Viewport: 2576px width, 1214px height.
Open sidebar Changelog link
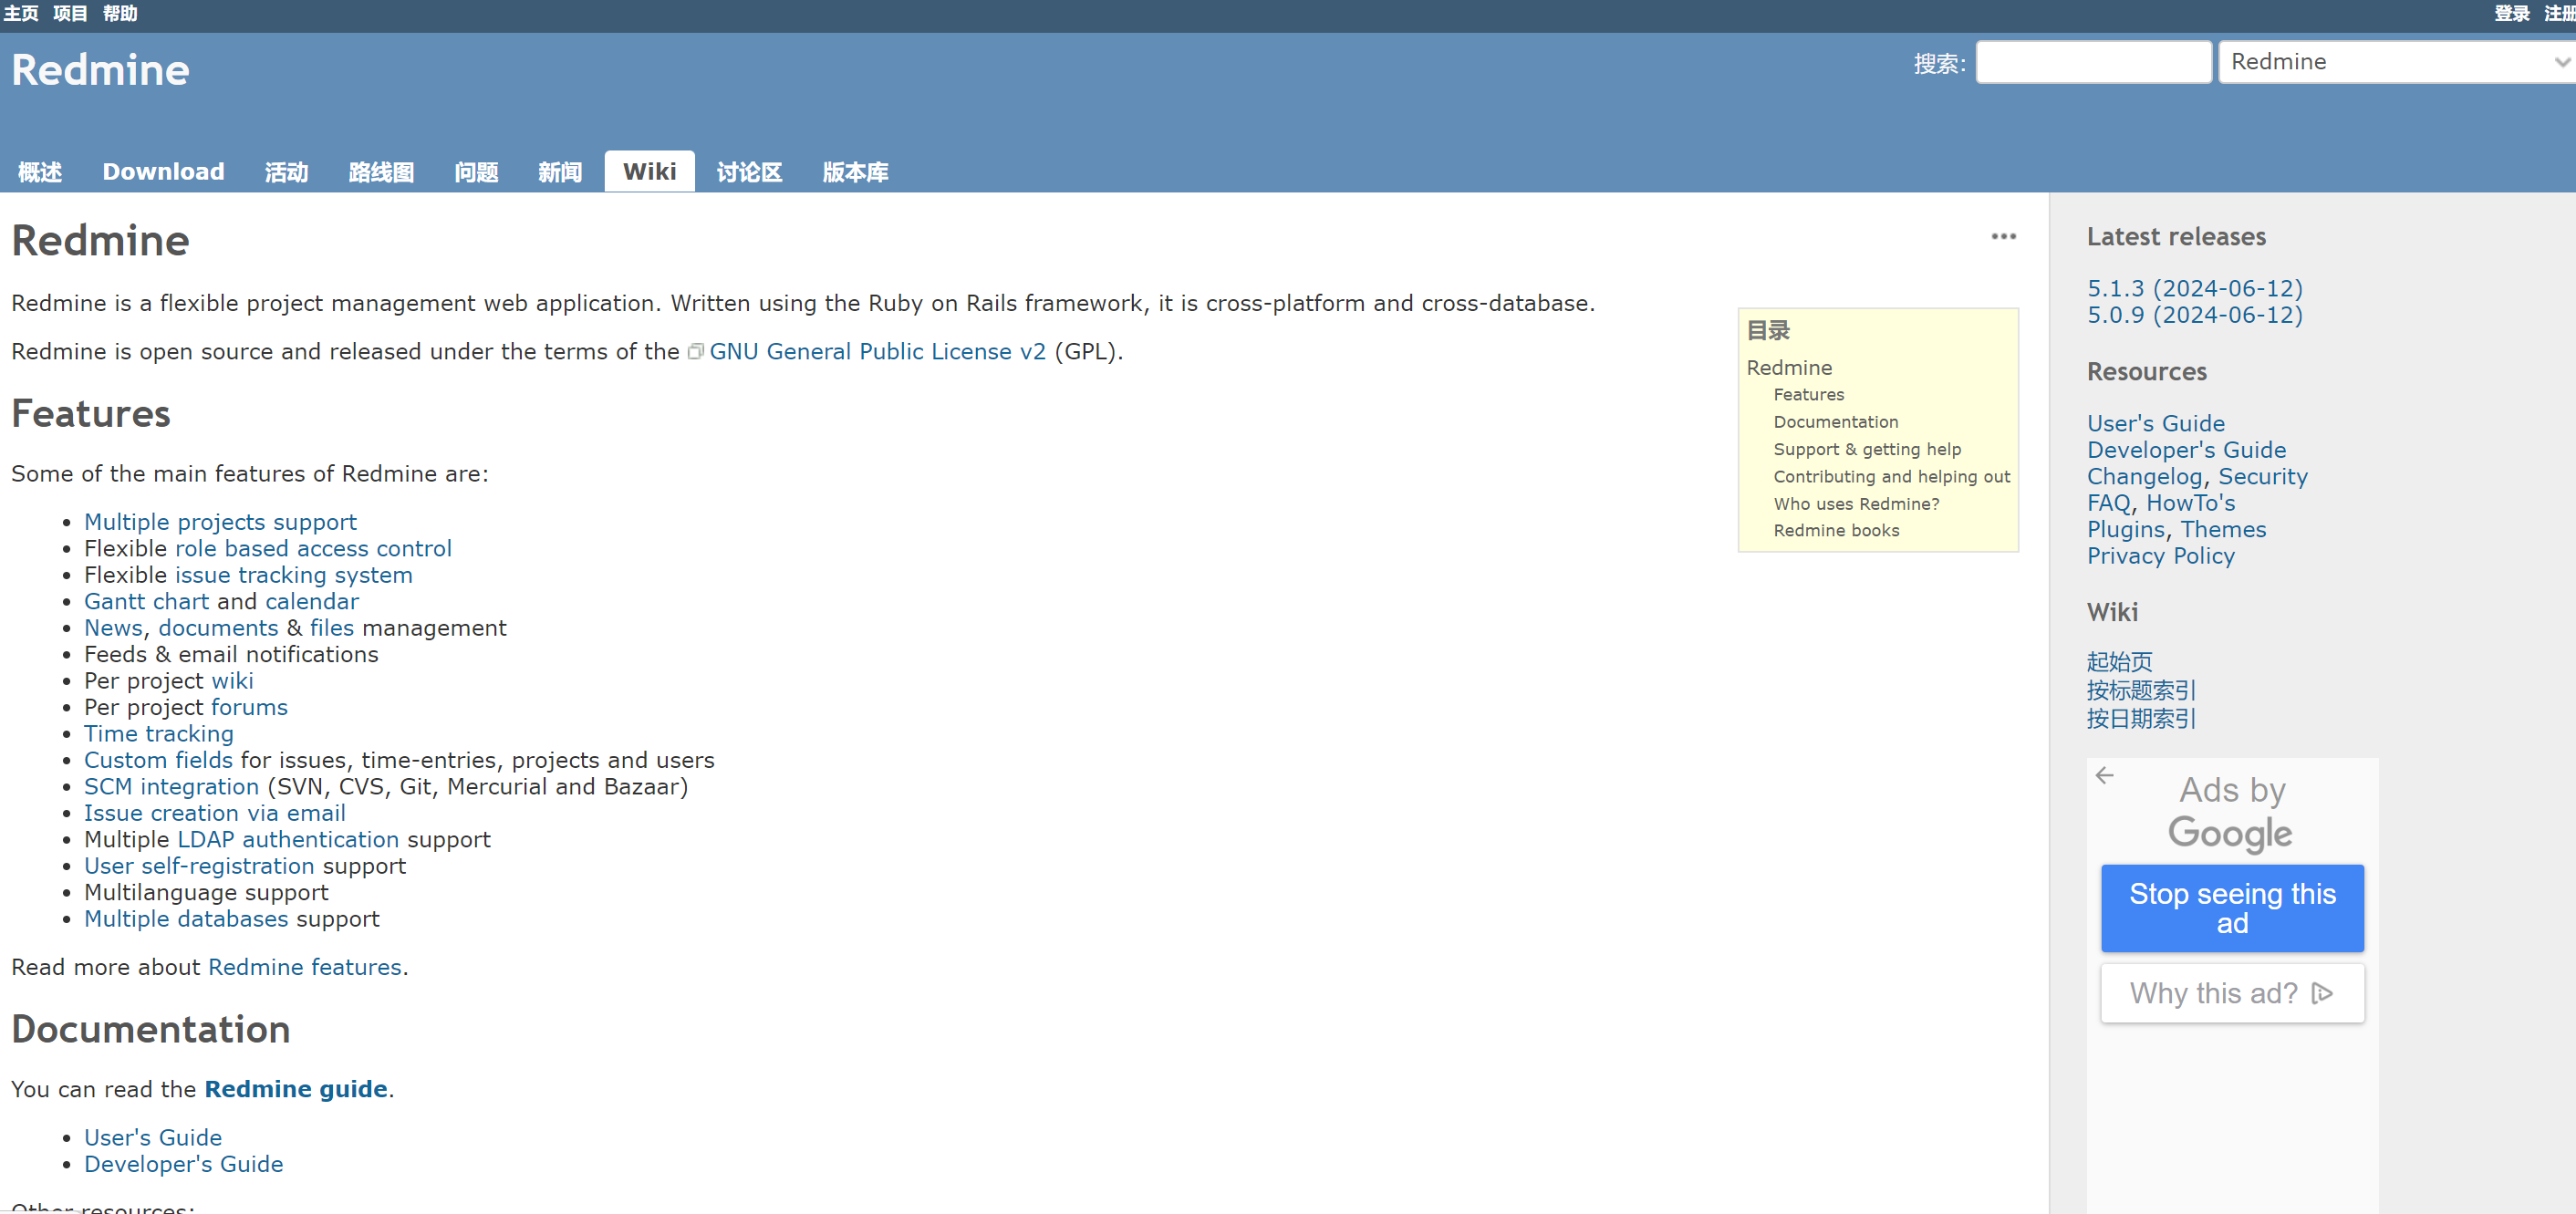point(2145,477)
